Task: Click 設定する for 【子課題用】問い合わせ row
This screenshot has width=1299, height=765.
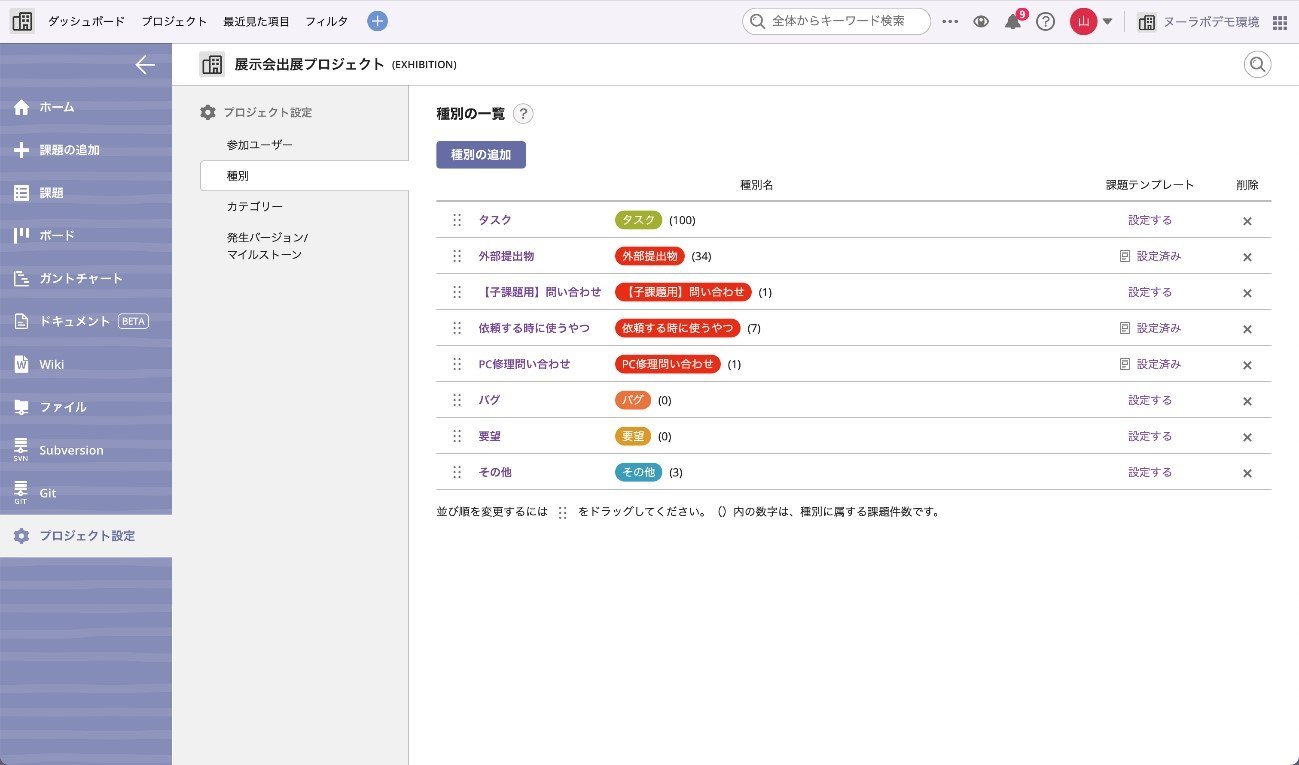Action: [x=1150, y=292]
